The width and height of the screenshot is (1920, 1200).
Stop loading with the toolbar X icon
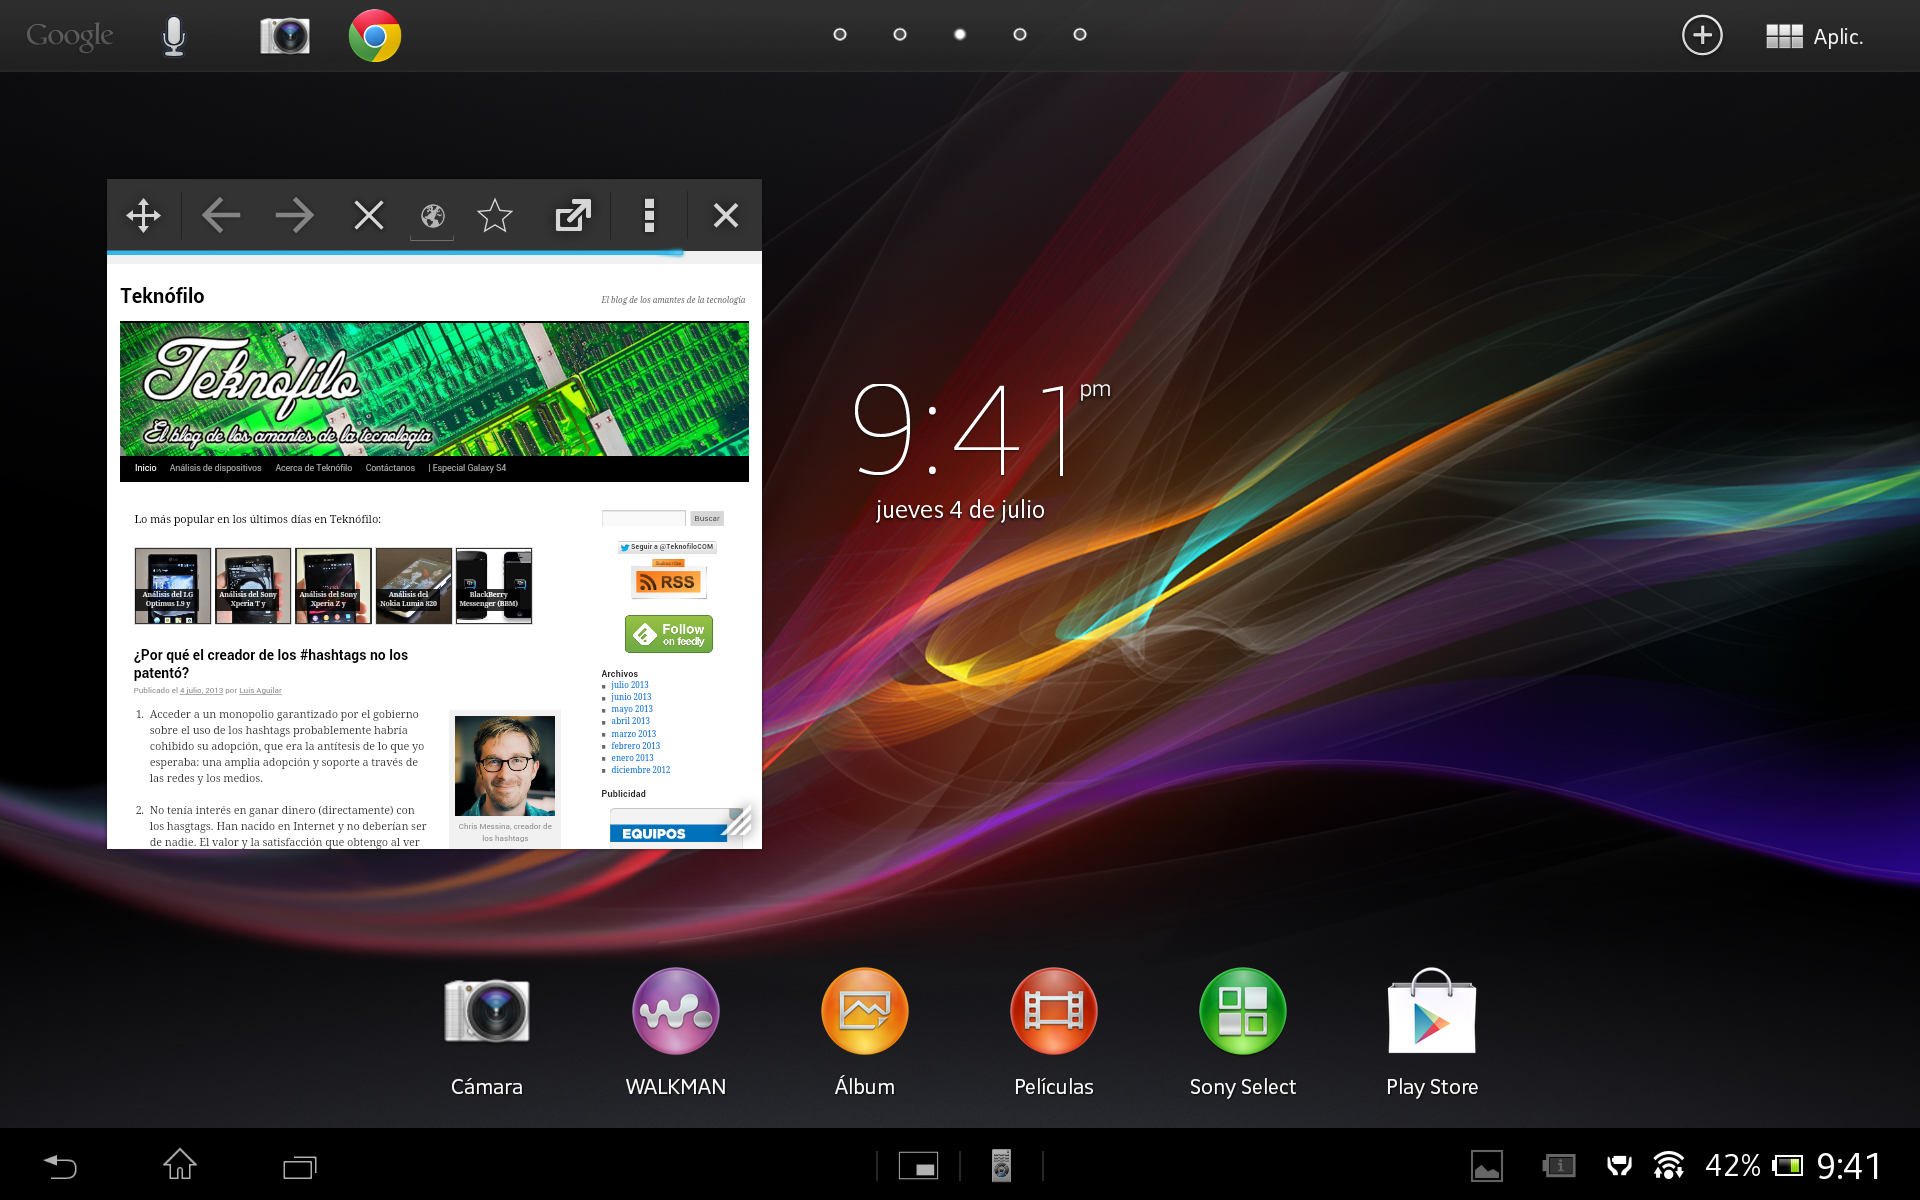click(369, 215)
